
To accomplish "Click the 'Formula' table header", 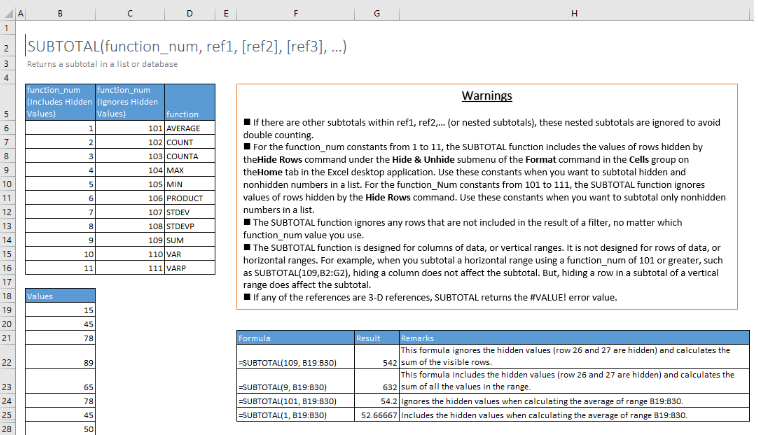I will pos(295,338).
